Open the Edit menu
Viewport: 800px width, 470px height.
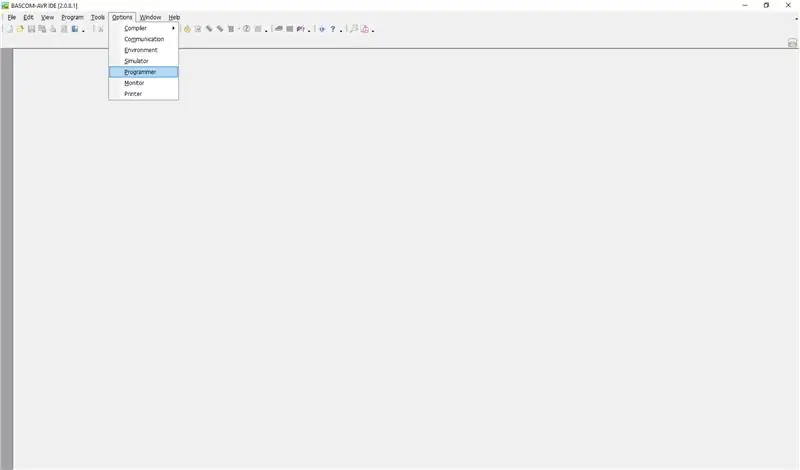point(29,17)
